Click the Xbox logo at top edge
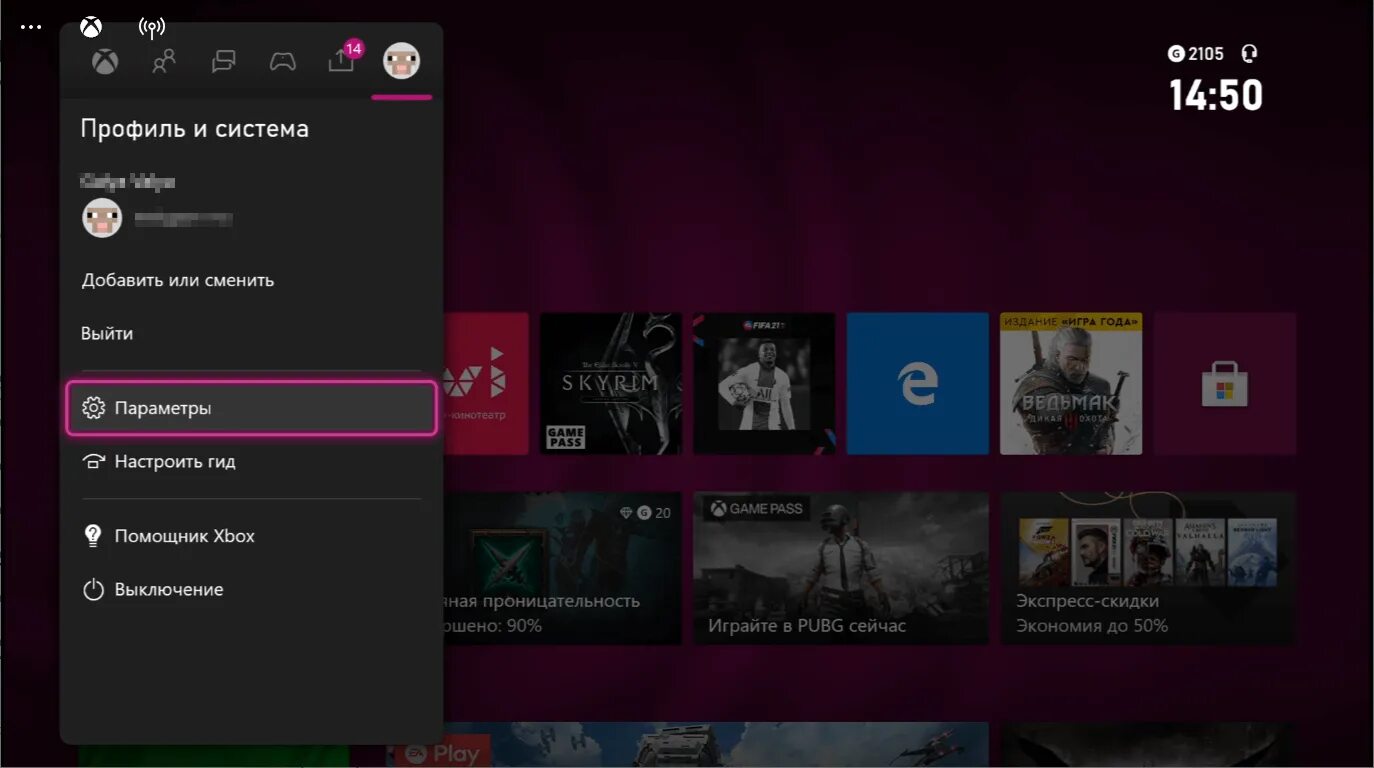 [91, 27]
